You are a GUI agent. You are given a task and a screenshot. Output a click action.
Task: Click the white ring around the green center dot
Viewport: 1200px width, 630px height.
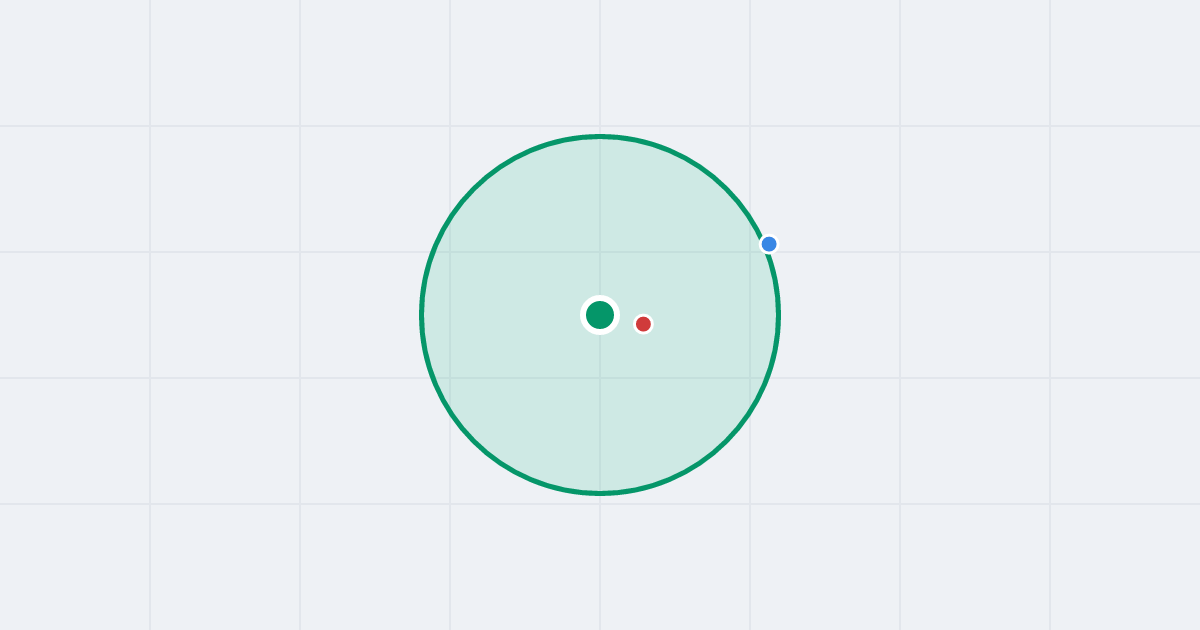coord(600,298)
